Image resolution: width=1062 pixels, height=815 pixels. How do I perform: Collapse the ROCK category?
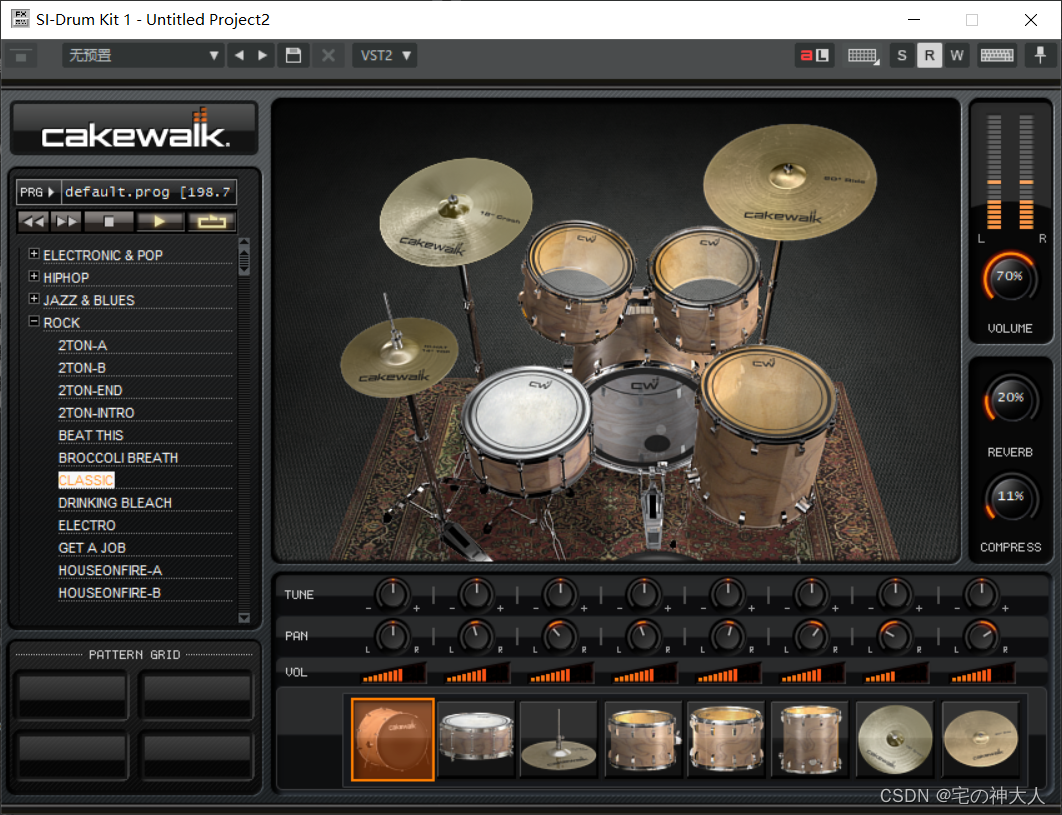click(x=34, y=320)
